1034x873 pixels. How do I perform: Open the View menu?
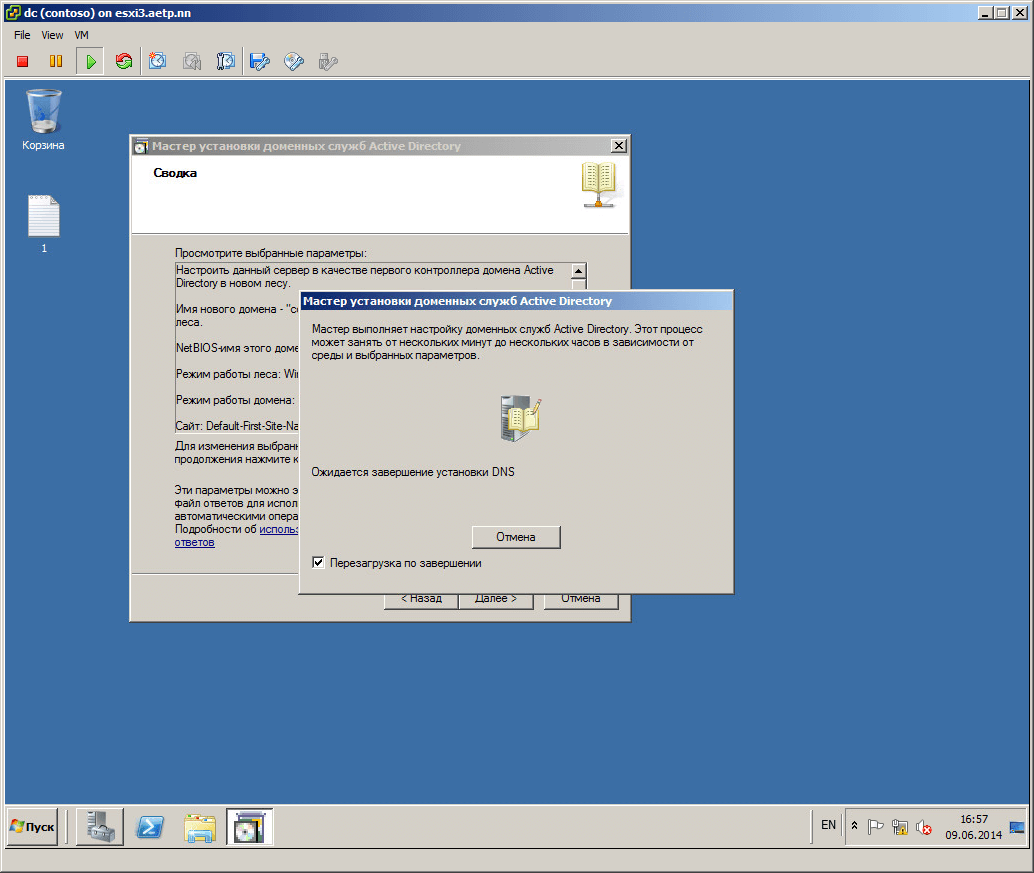[x=52, y=35]
